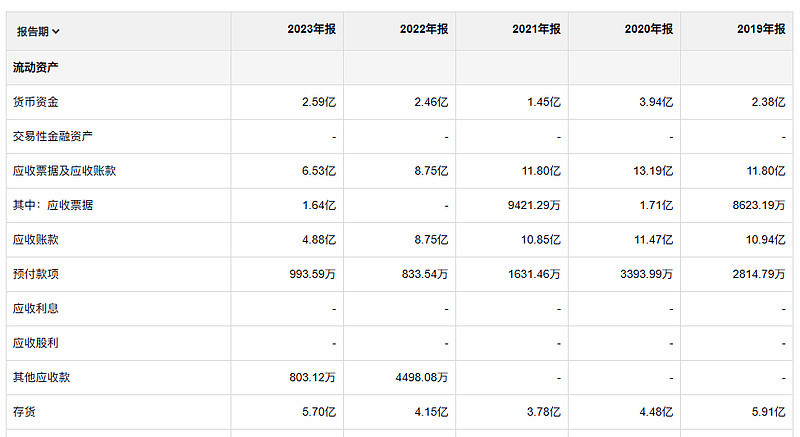
Task: Click the 流动资产 section row label
Action: (x=35, y=67)
